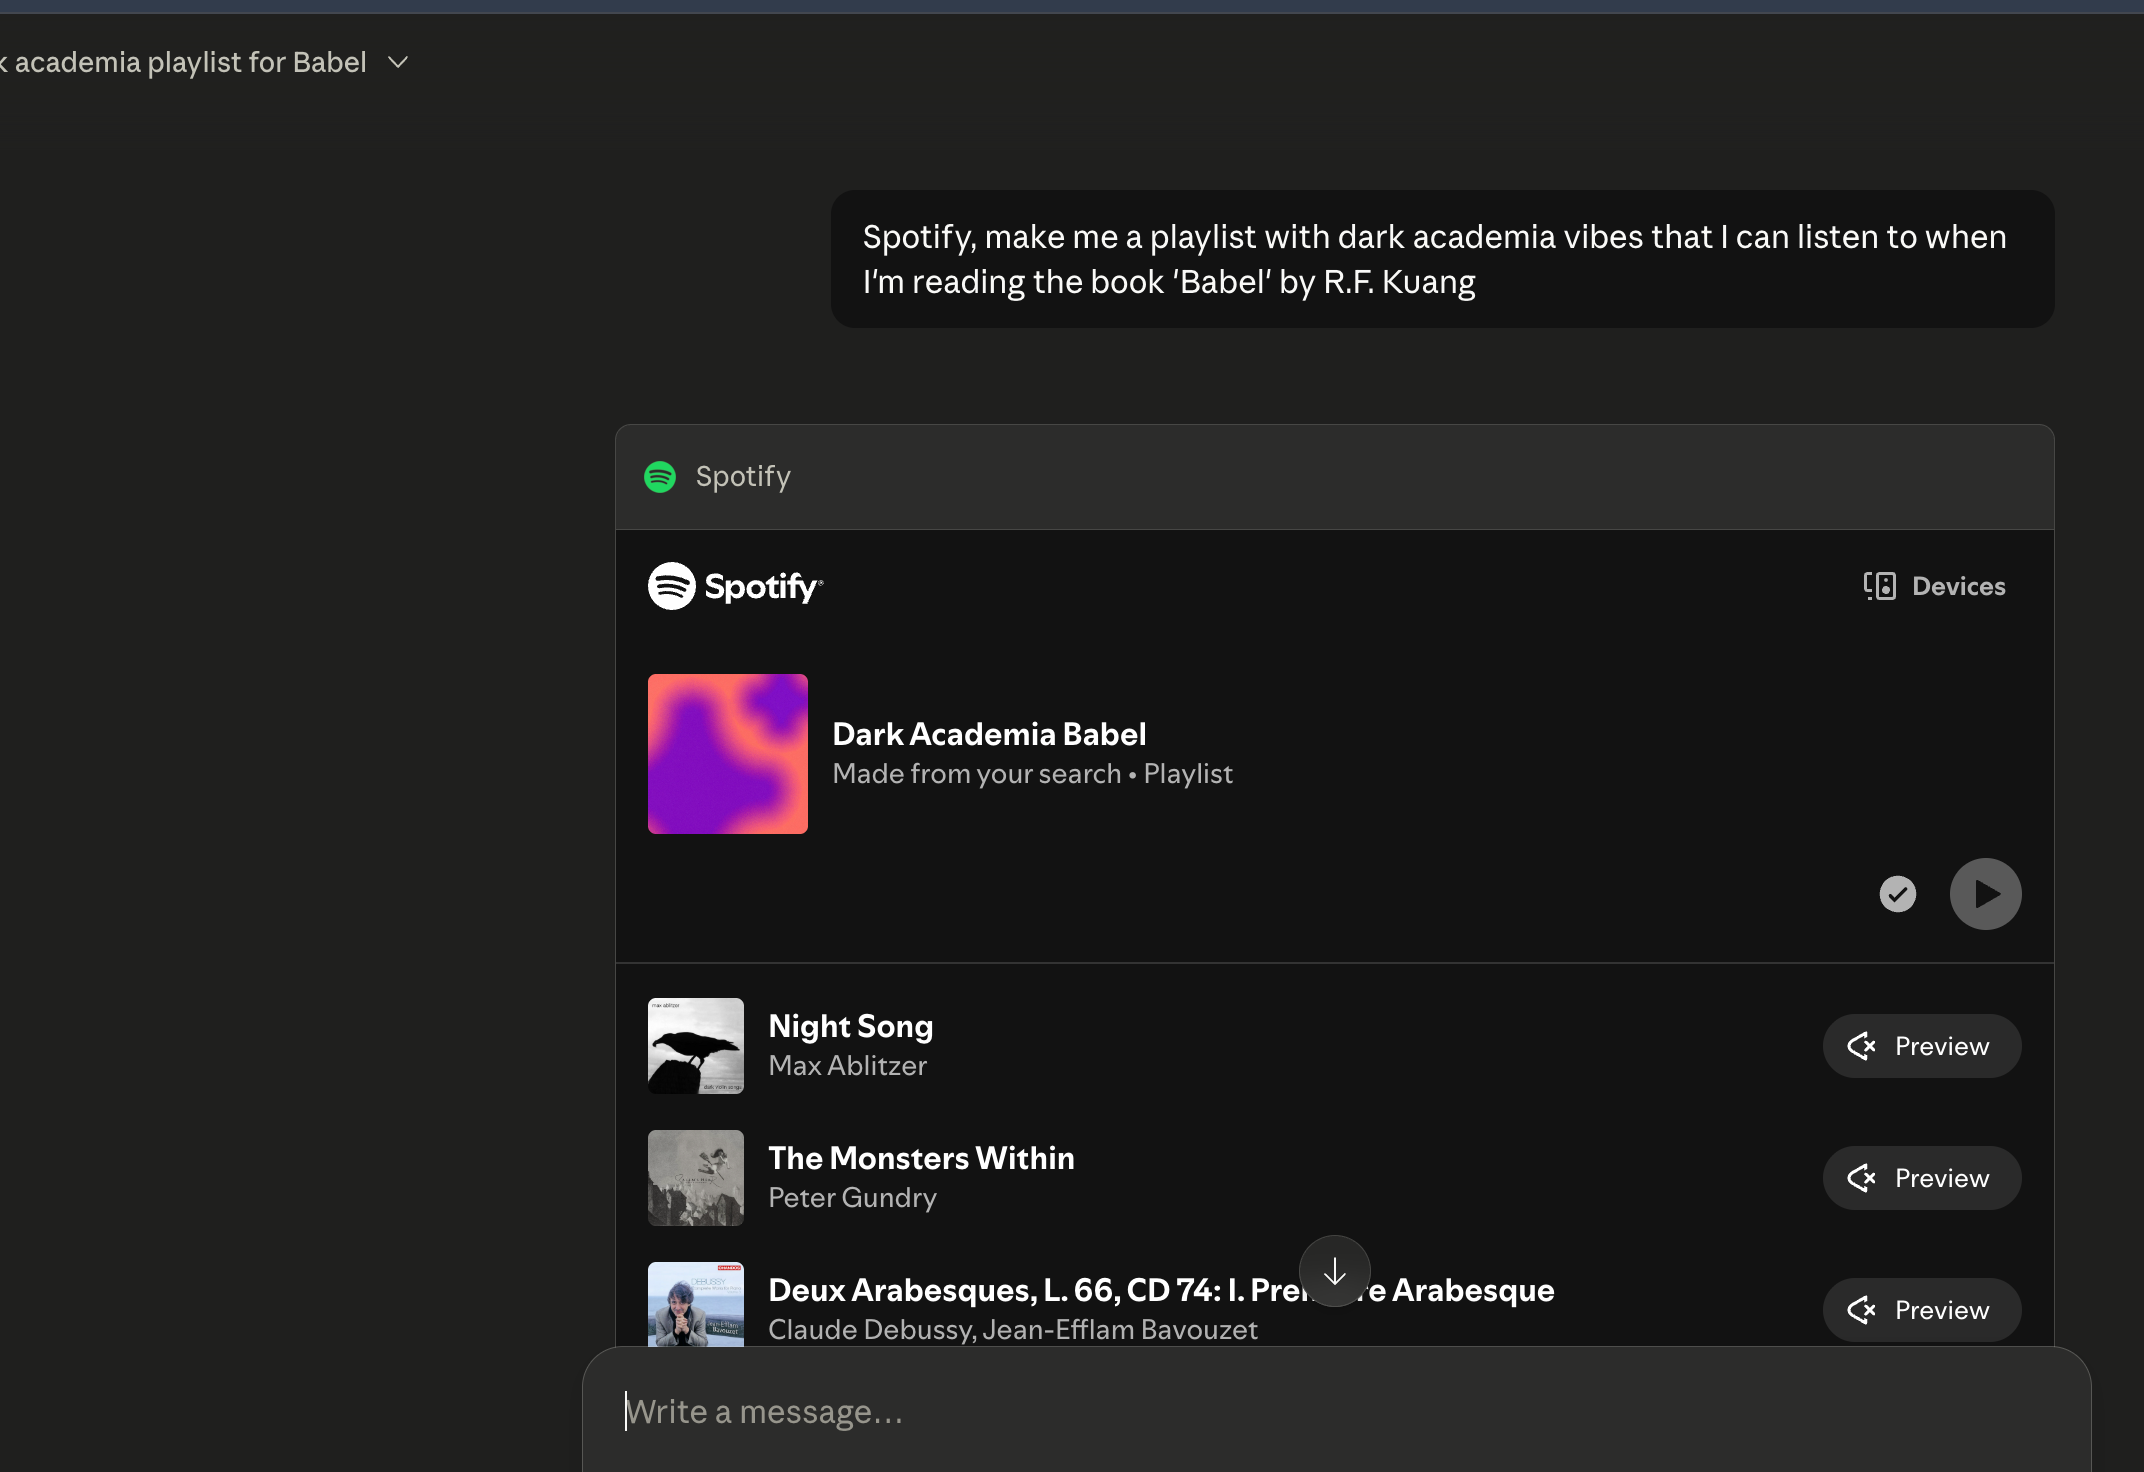Open The Monsters Within album art

(696, 1178)
